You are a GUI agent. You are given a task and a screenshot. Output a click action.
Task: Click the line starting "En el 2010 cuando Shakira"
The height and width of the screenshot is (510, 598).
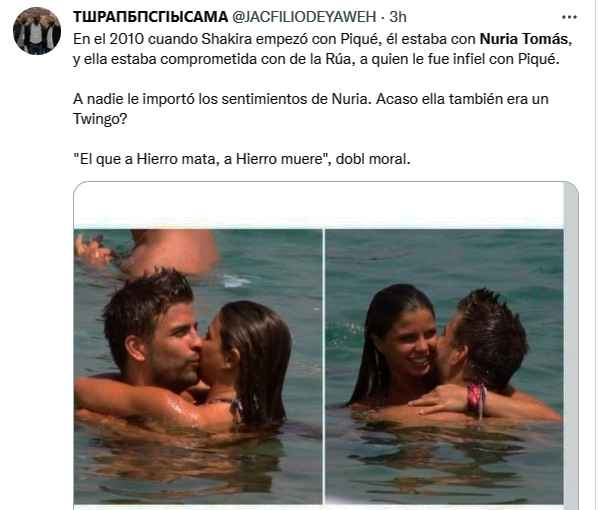pyautogui.click(x=323, y=39)
